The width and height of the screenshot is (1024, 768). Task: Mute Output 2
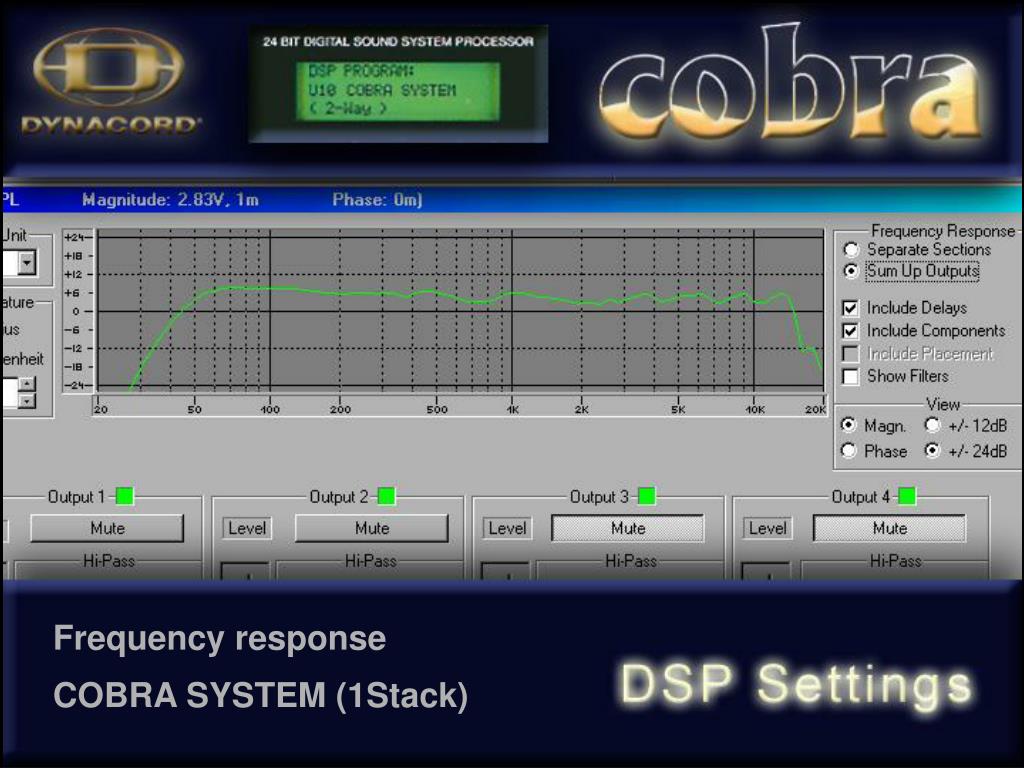372,528
